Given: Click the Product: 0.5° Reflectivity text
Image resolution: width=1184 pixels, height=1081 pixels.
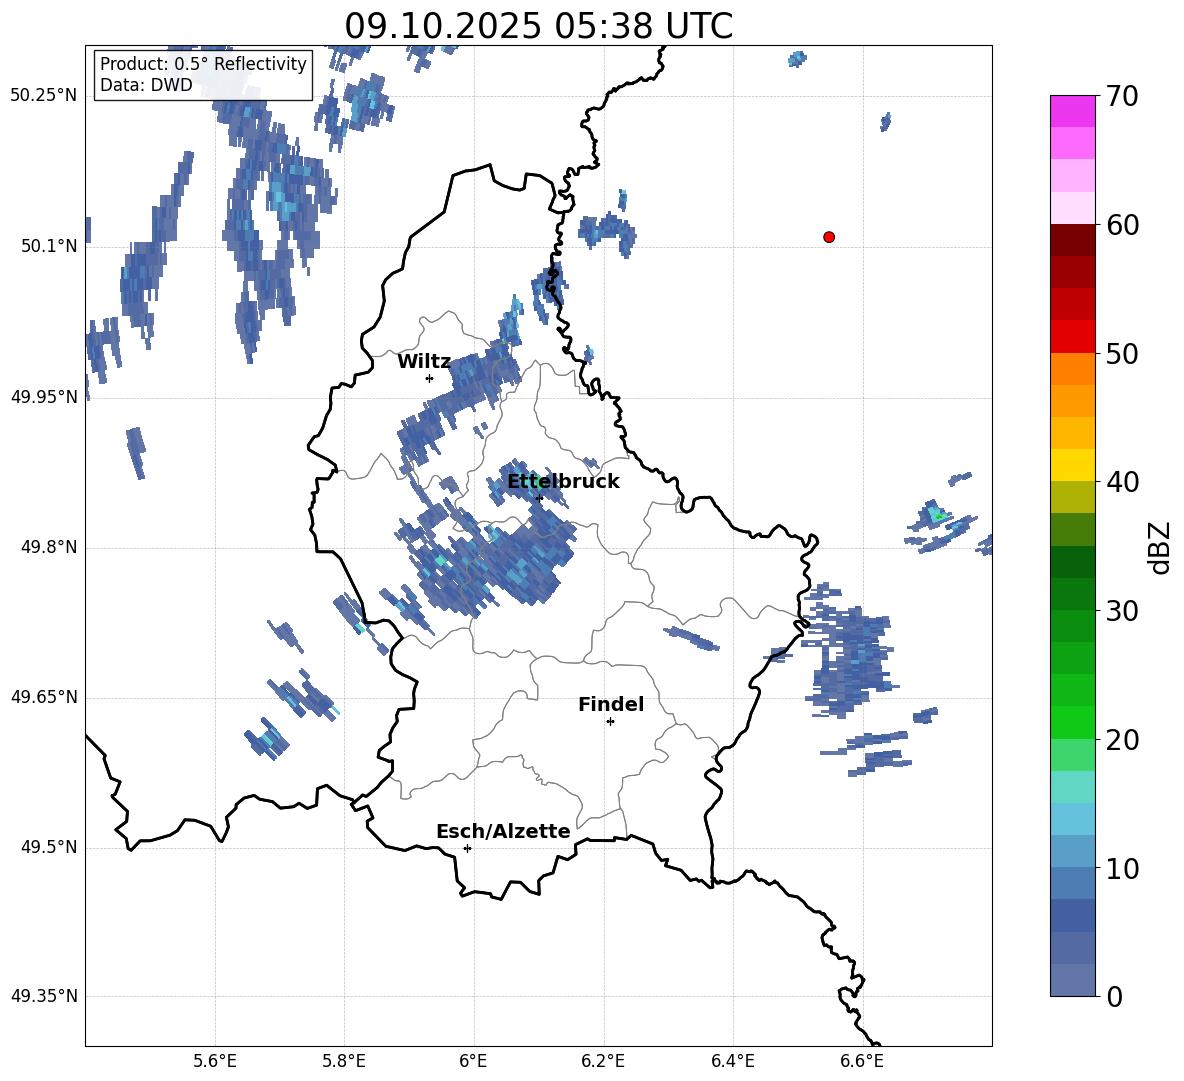Looking at the screenshot, I should pyautogui.click(x=203, y=64).
